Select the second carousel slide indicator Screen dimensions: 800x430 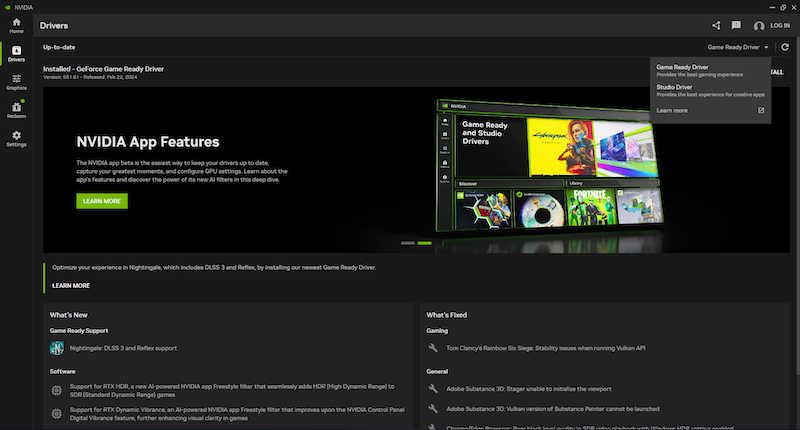(x=424, y=243)
